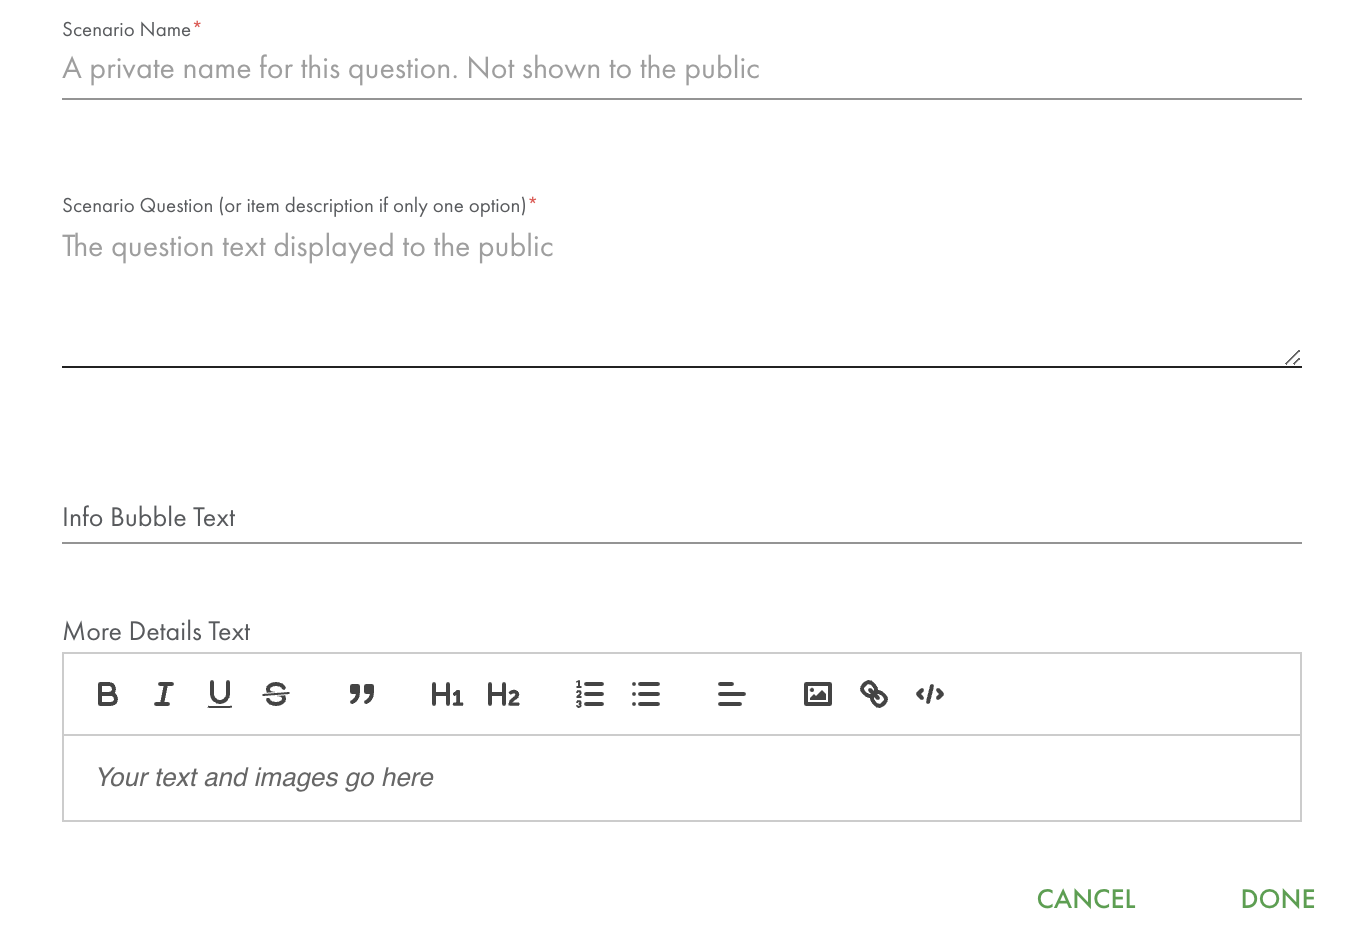Click the DONE button
Screen dimensions: 1368x948
point(1277,899)
